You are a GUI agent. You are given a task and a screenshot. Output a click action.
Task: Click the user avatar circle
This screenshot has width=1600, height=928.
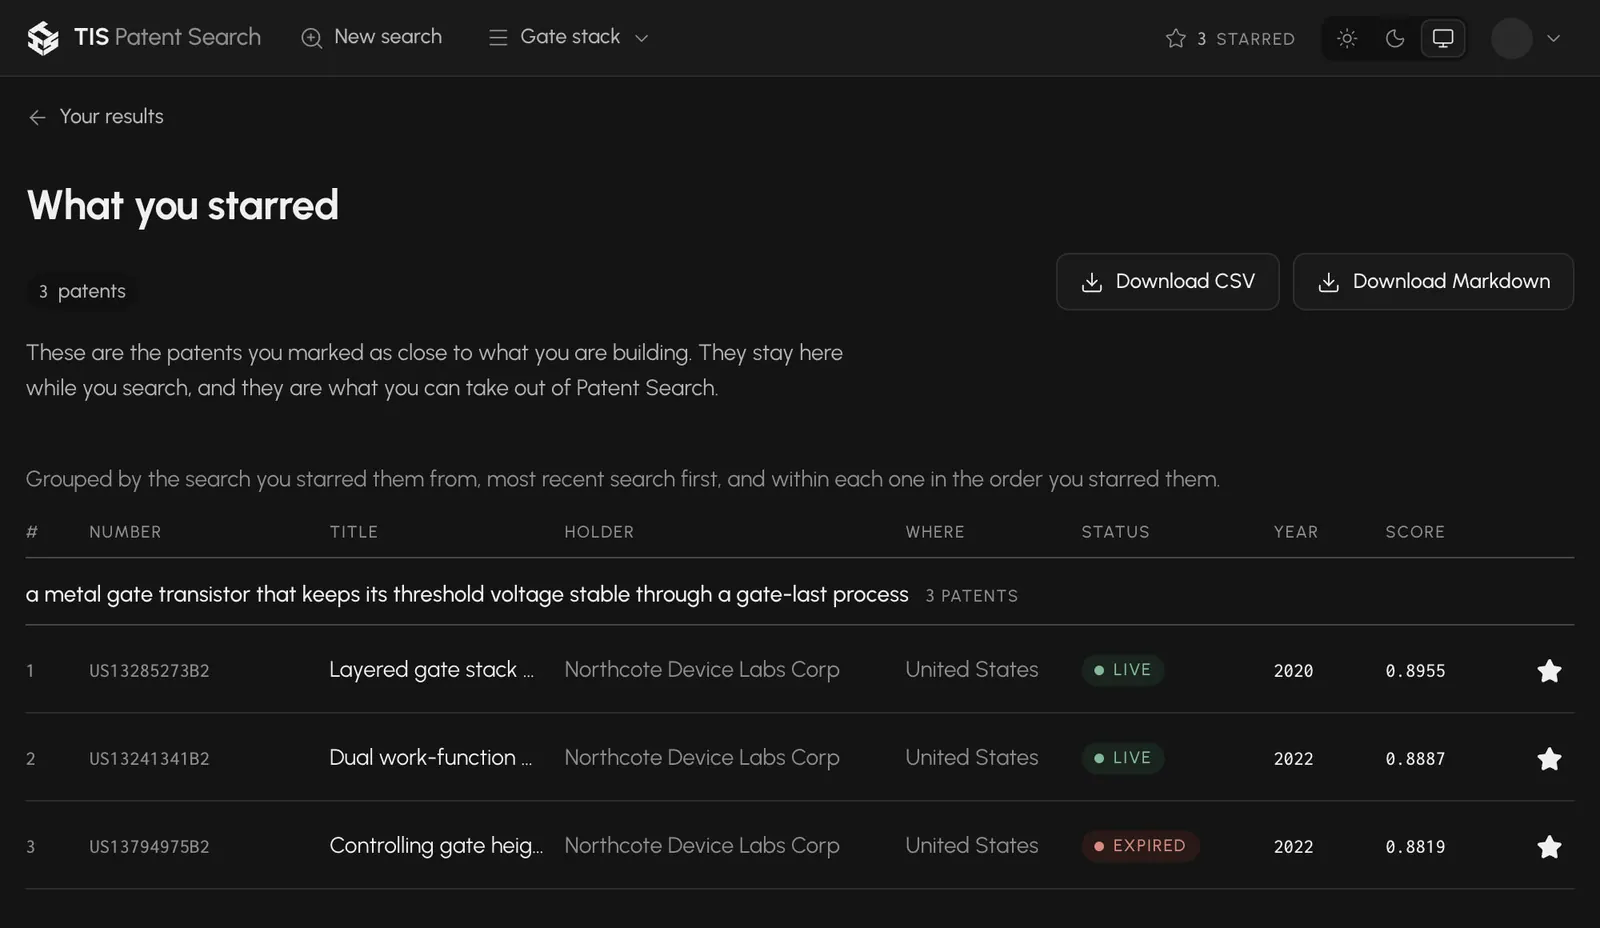1512,38
